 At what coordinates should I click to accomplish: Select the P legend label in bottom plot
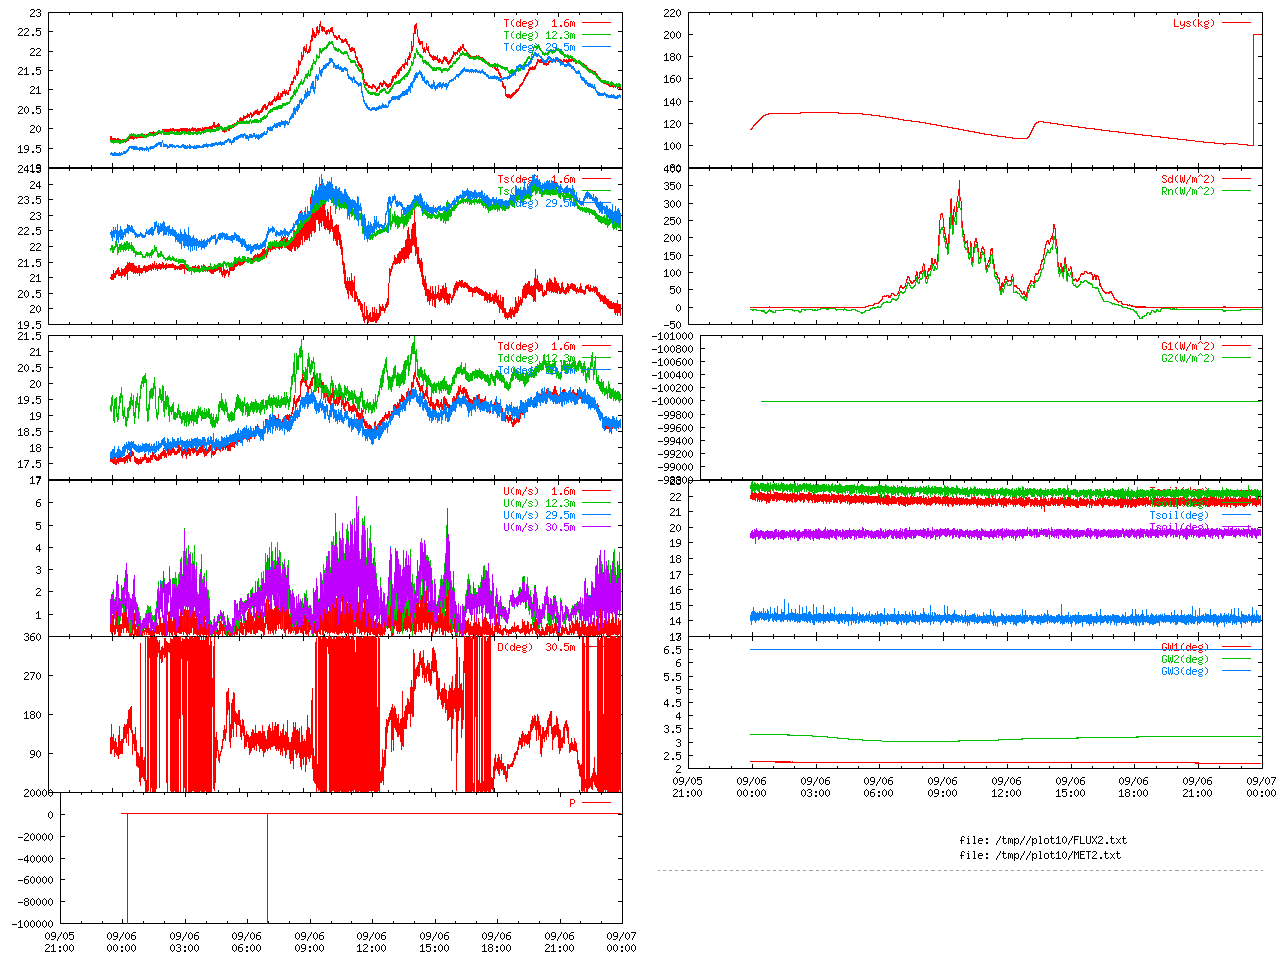pyautogui.click(x=572, y=803)
